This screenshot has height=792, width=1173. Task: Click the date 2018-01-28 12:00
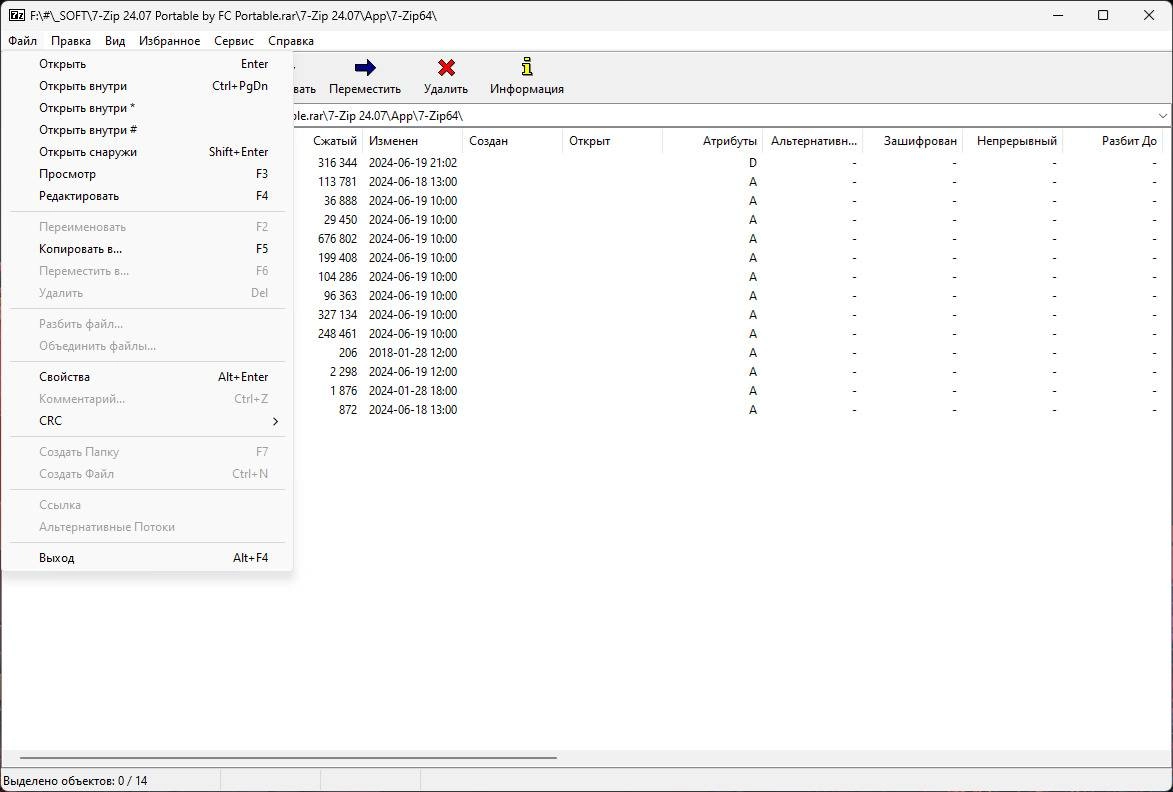(413, 353)
